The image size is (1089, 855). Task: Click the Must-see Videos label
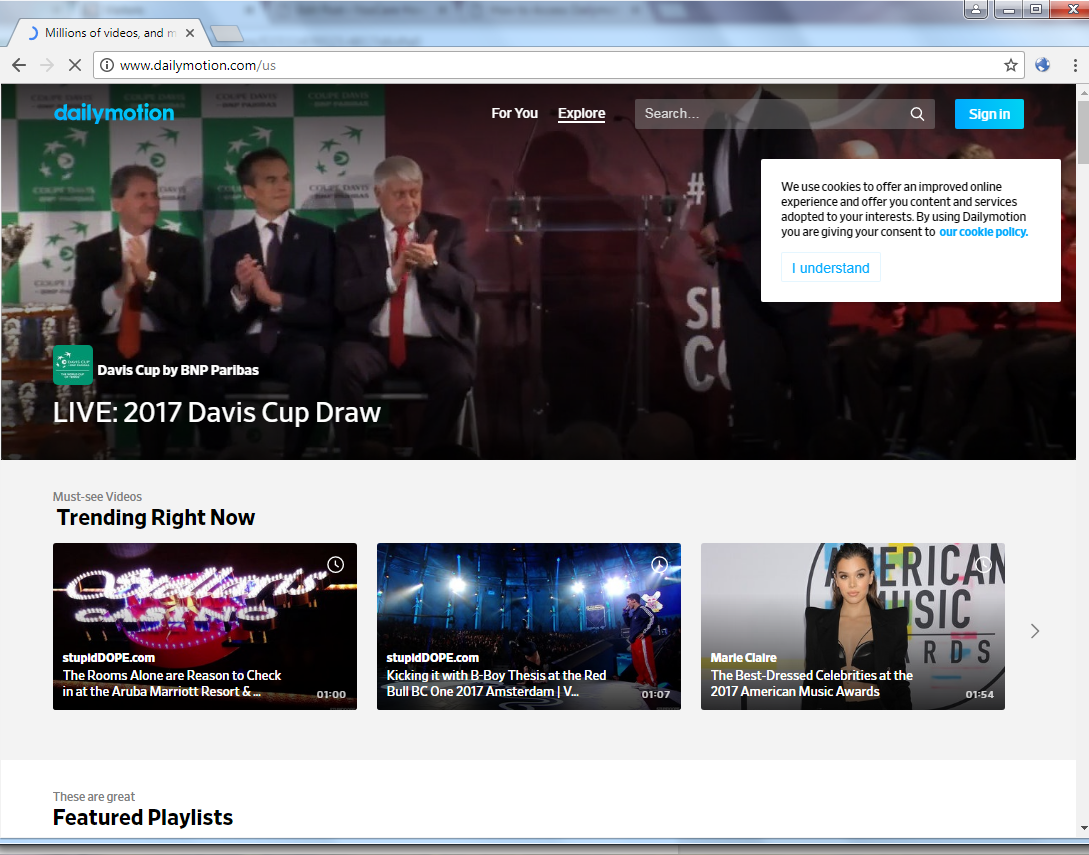(x=97, y=497)
